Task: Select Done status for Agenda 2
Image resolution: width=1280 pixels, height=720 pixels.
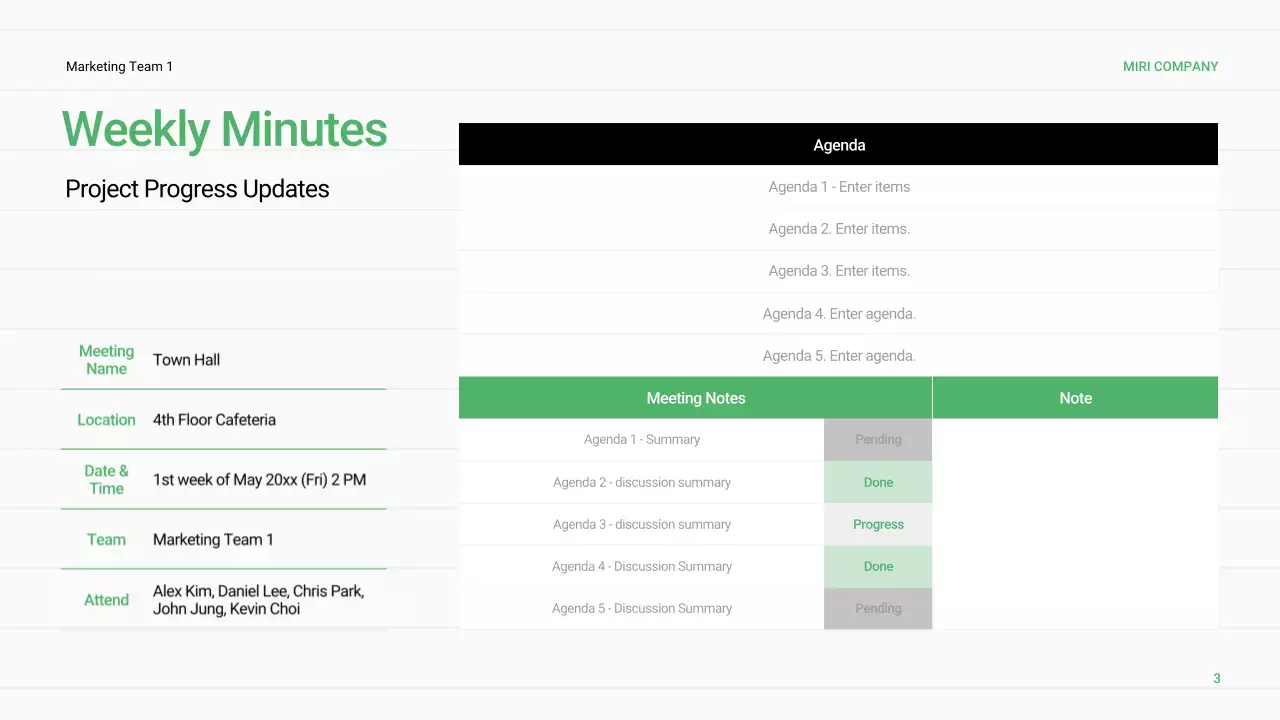Action: (x=878, y=482)
